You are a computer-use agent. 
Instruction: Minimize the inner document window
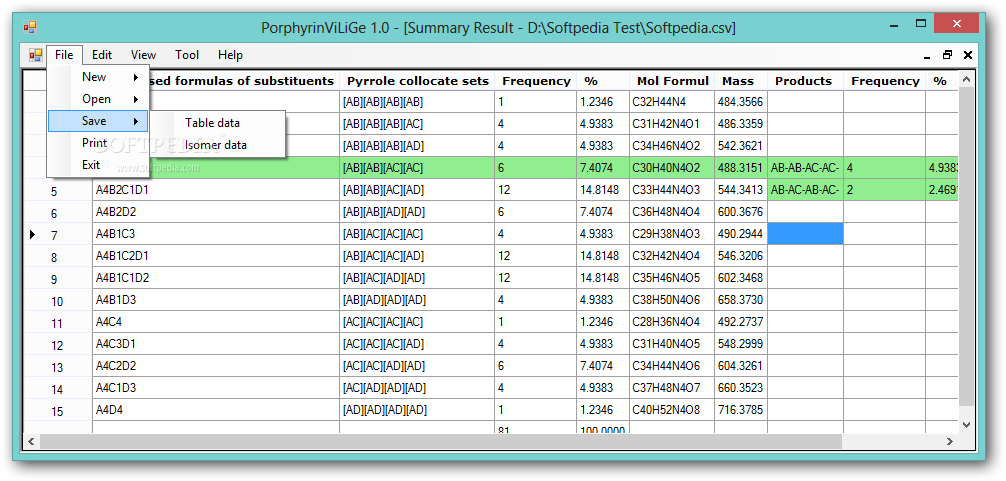[927, 56]
